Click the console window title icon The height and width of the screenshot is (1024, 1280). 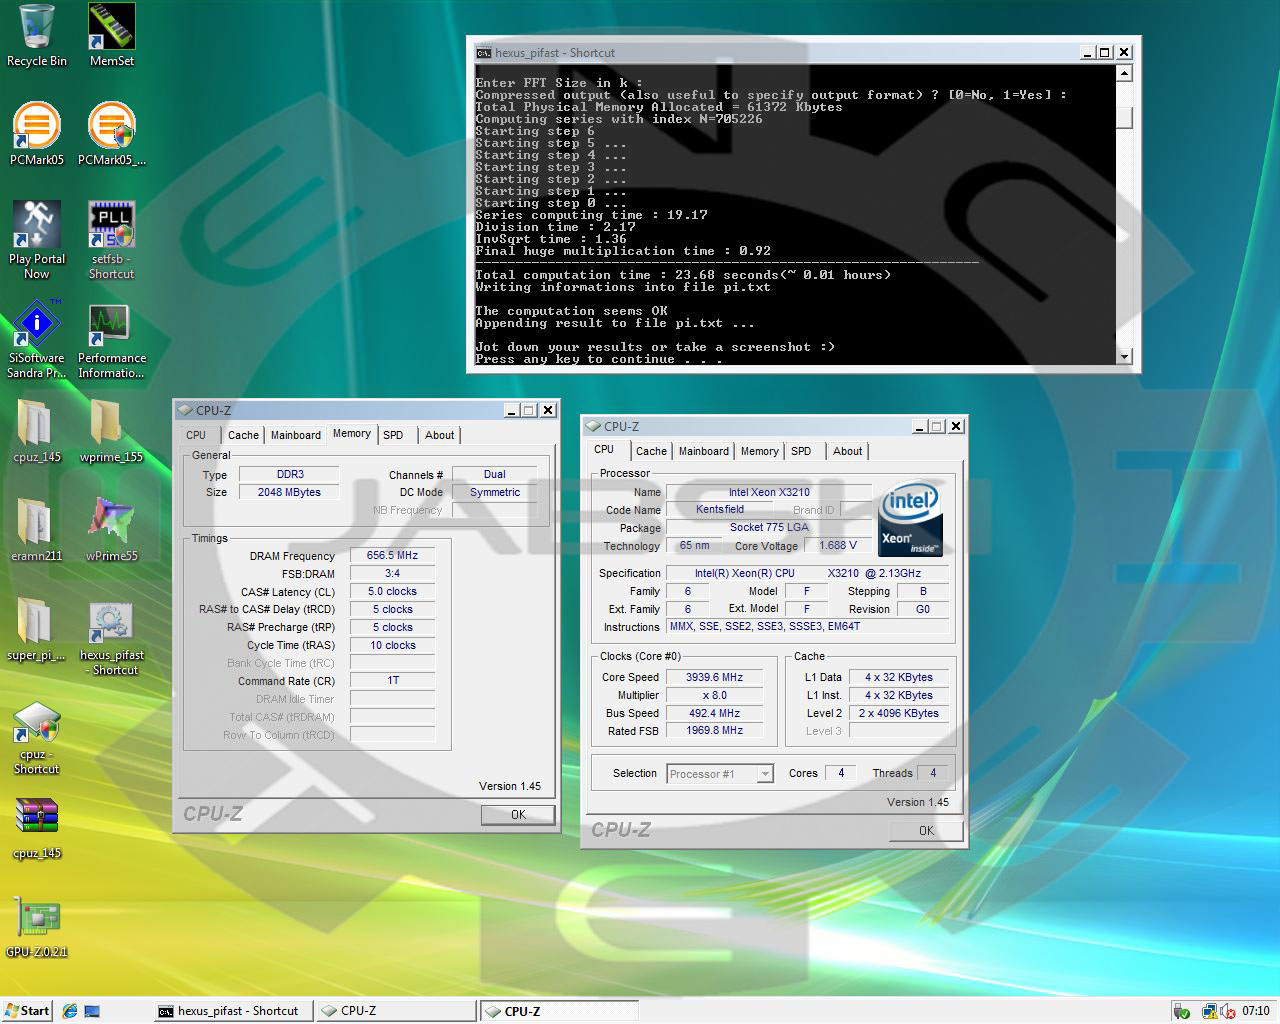[x=483, y=53]
